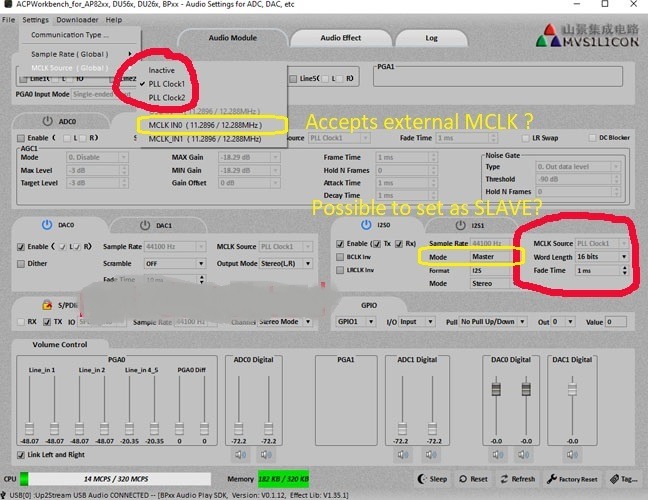The width and height of the screenshot is (648, 500).
Task: Click Line_in 1 left volume slider
Action: coord(29,429)
